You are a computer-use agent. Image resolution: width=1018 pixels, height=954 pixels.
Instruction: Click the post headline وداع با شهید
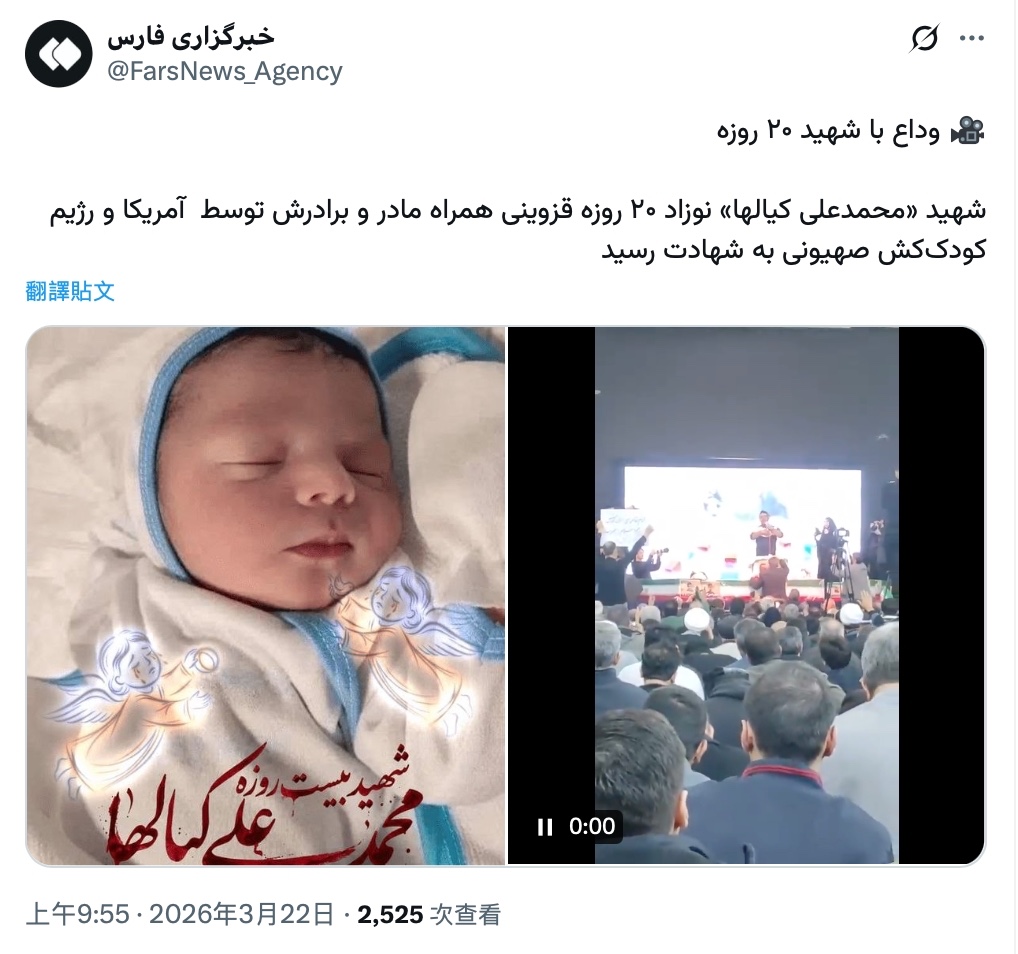pyautogui.click(x=828, y=131)
